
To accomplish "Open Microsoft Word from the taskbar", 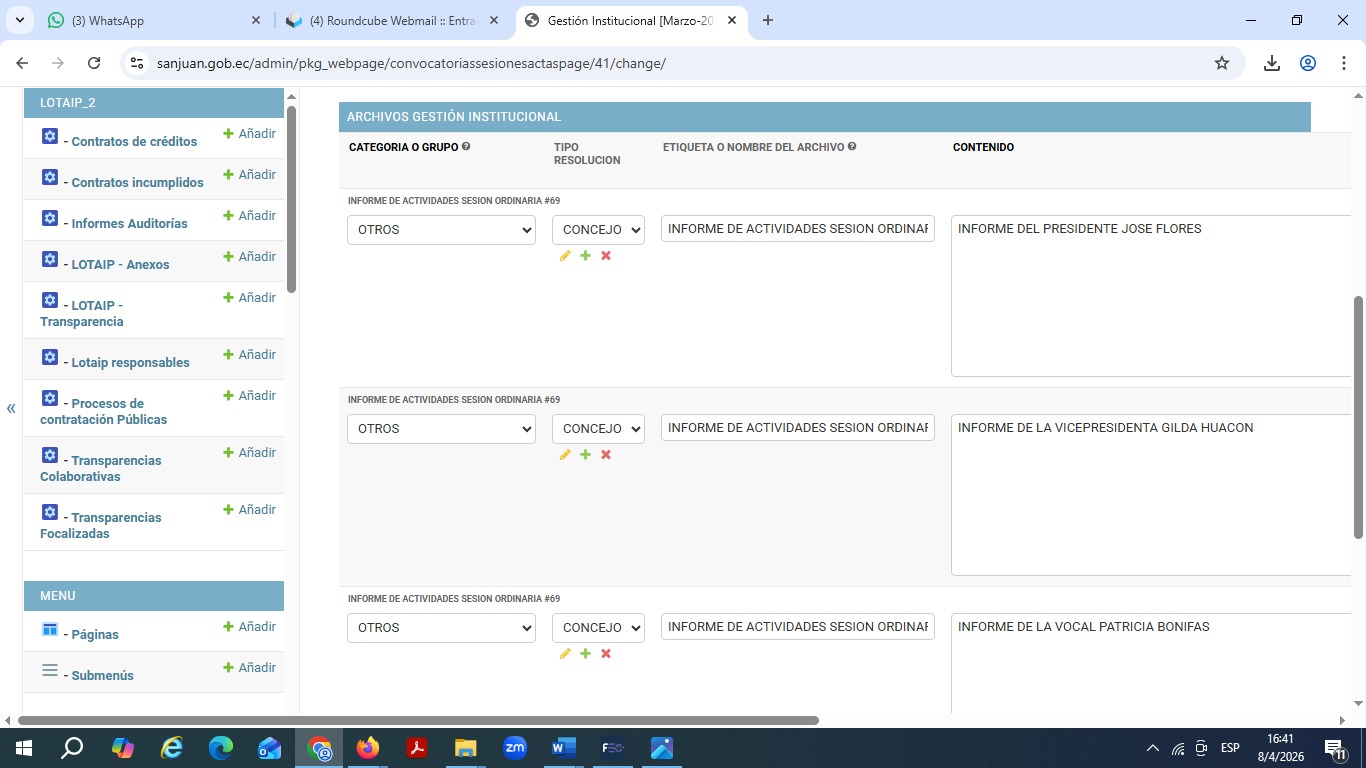I will 563,748.
